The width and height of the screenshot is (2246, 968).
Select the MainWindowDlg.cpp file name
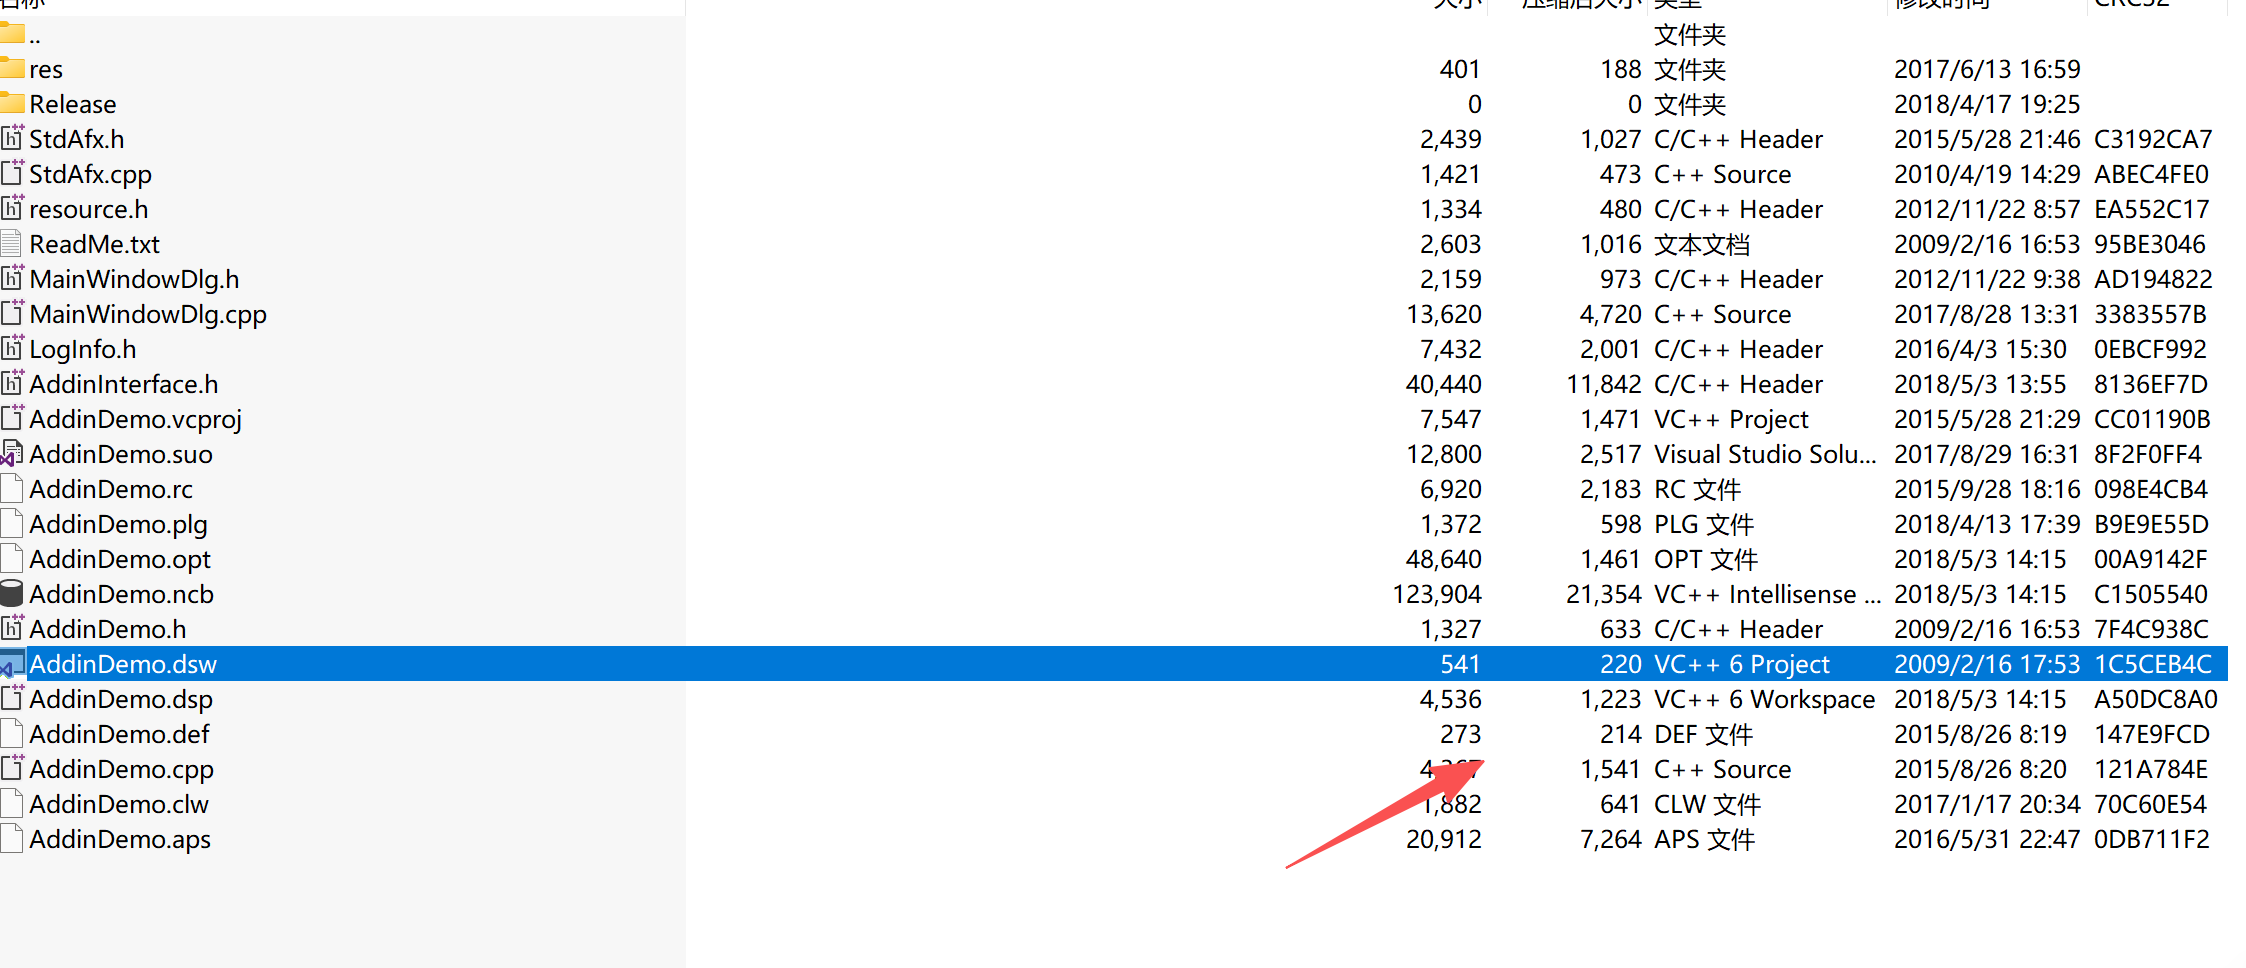click(148, 315)
